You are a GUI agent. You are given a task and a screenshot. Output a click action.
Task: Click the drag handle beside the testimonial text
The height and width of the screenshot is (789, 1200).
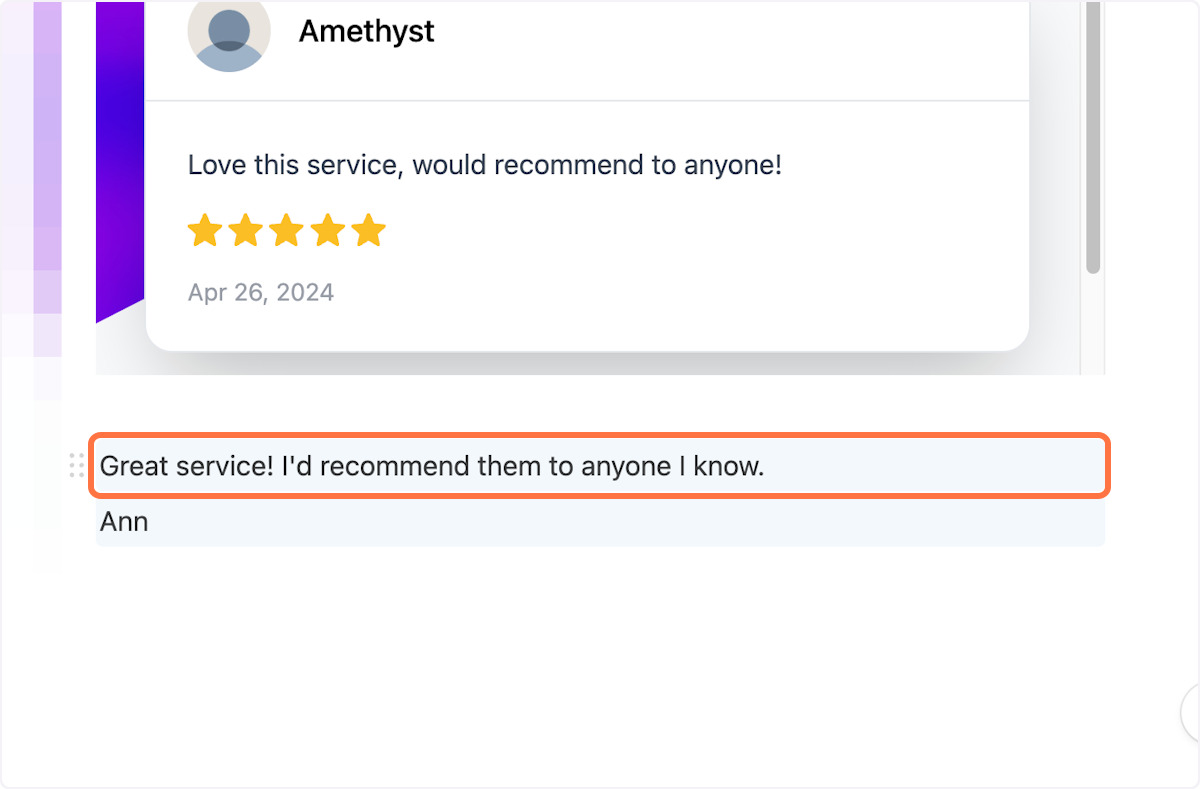pyautogui.click(x=76, y=466)
